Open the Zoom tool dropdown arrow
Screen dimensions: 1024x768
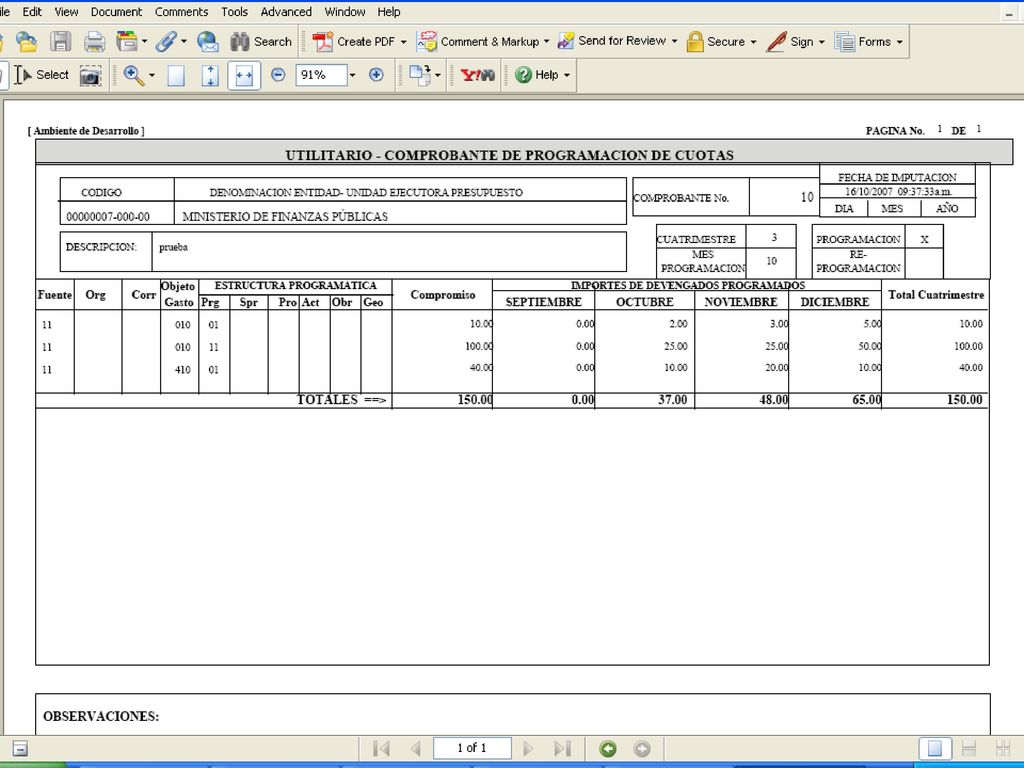(x=152, y=75)
